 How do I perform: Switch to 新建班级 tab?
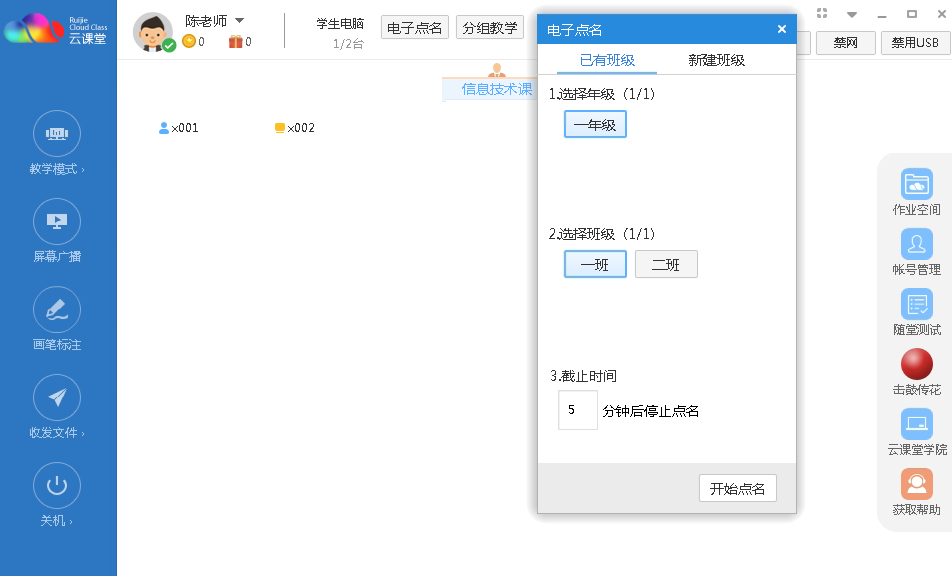tap(716, 60)
